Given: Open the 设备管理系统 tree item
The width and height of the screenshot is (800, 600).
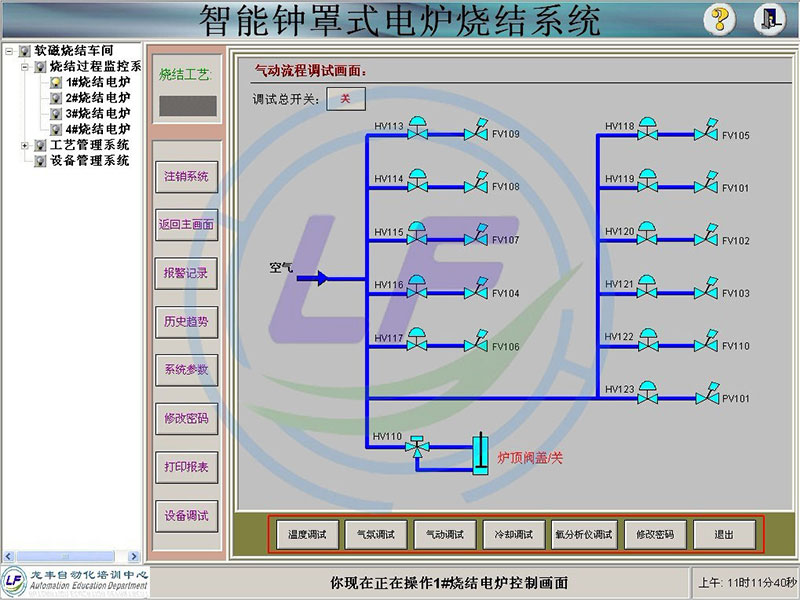Looking at the screenshot, I should (89, 160).
